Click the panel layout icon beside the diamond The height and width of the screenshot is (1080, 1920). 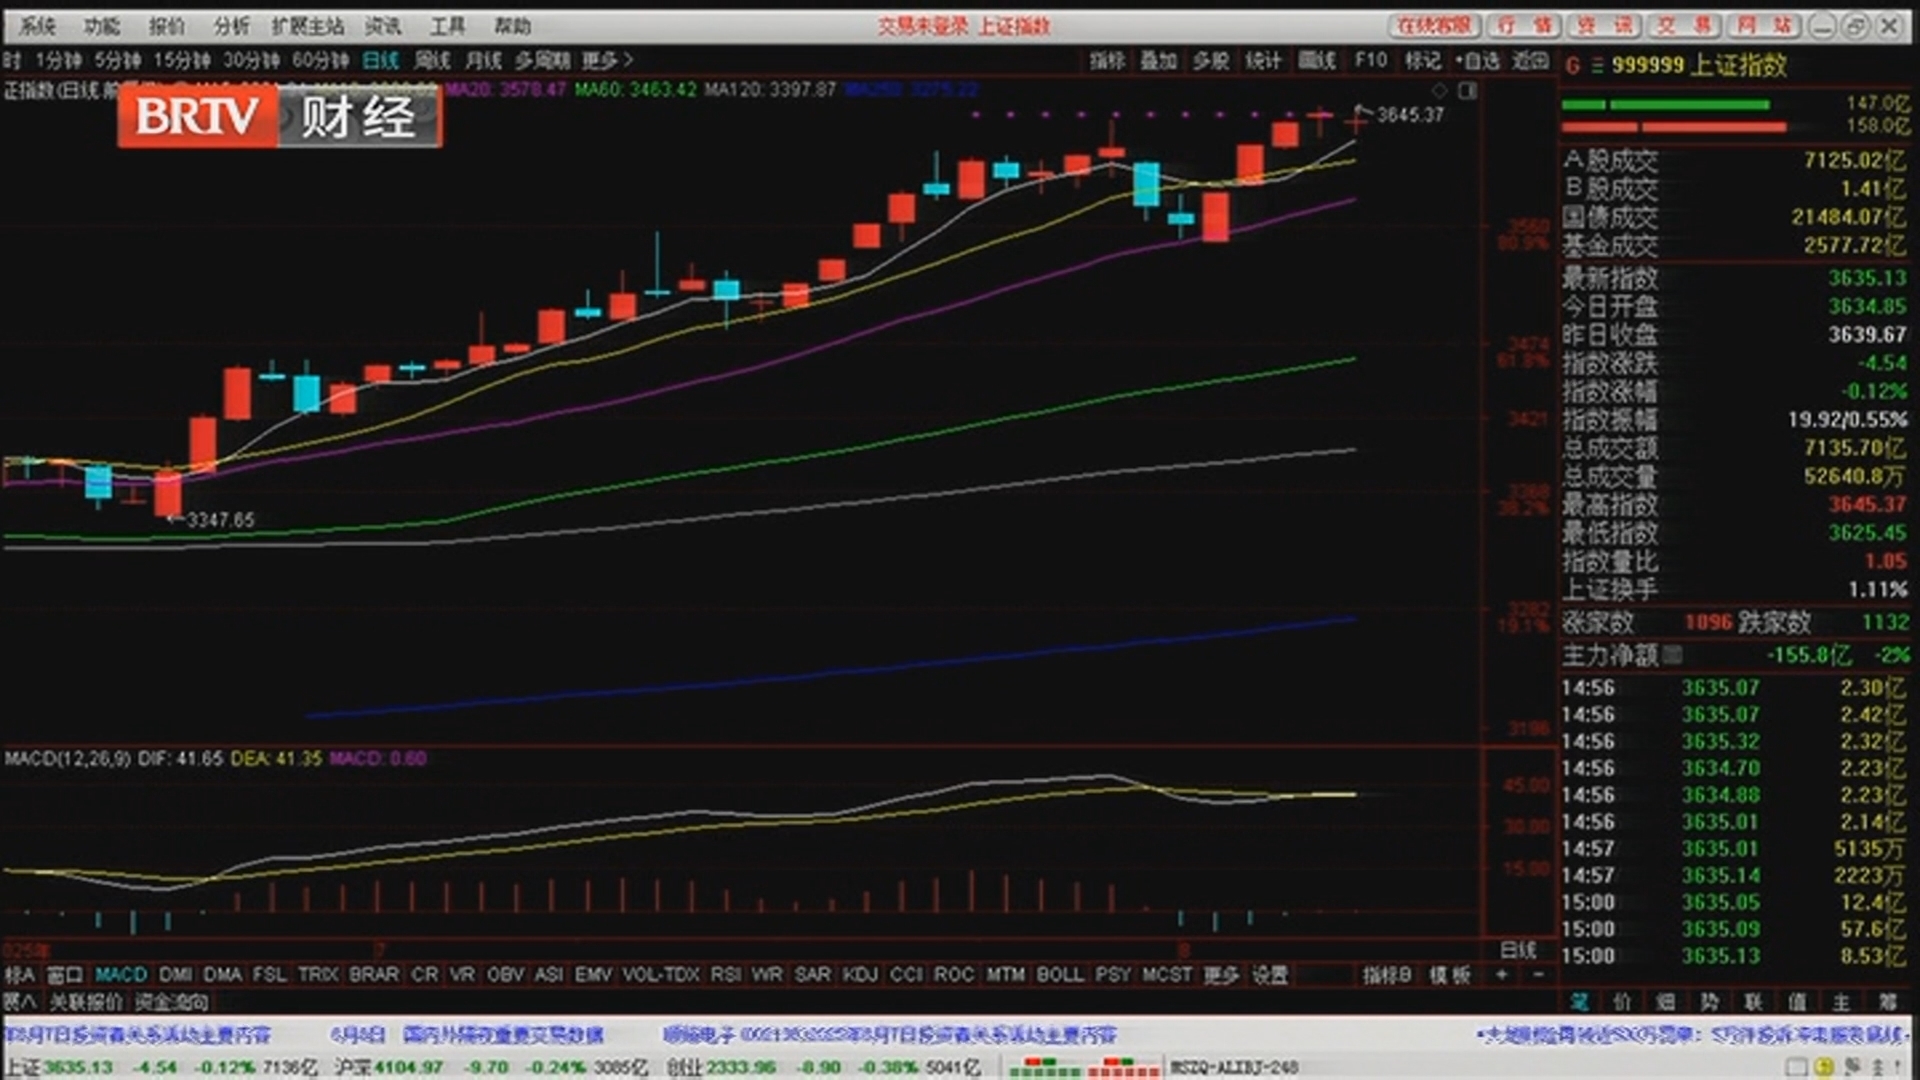tap(1467, 91)
